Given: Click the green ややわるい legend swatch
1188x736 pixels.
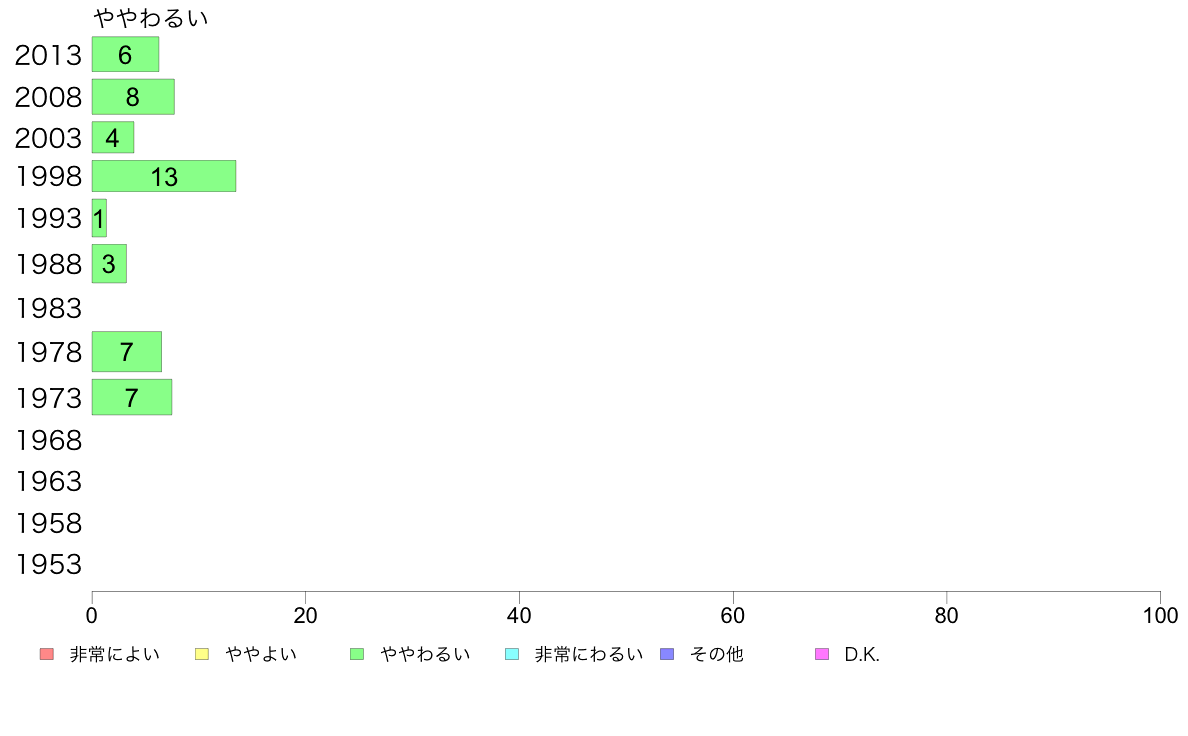Looking at the screenshot, I should (357, 654).
